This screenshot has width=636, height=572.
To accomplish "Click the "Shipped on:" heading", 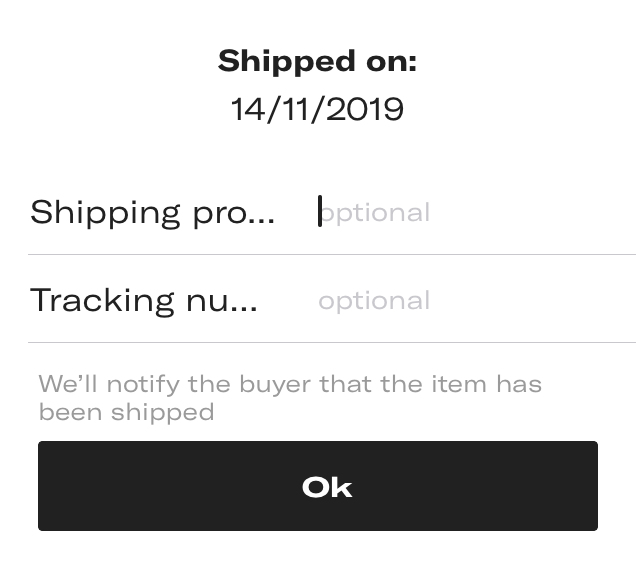I will (x=317, y=61).
